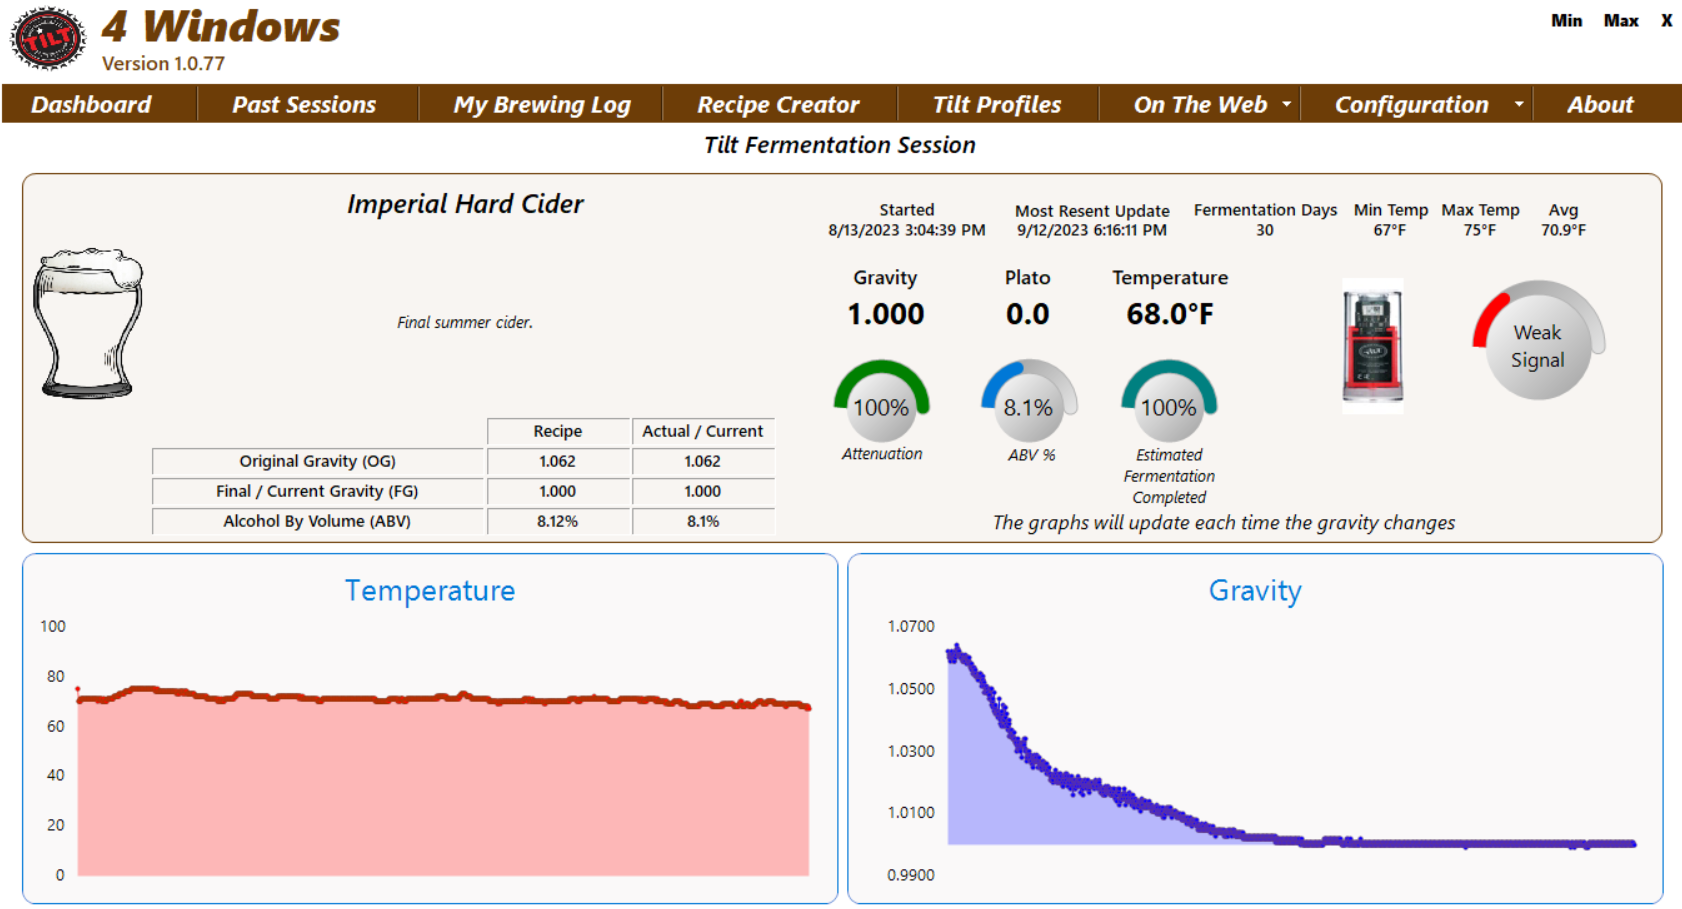Click Fermentation Days 30 value
The width and height of the screenshot is (1682, 909).
(x=1265, y=230)
